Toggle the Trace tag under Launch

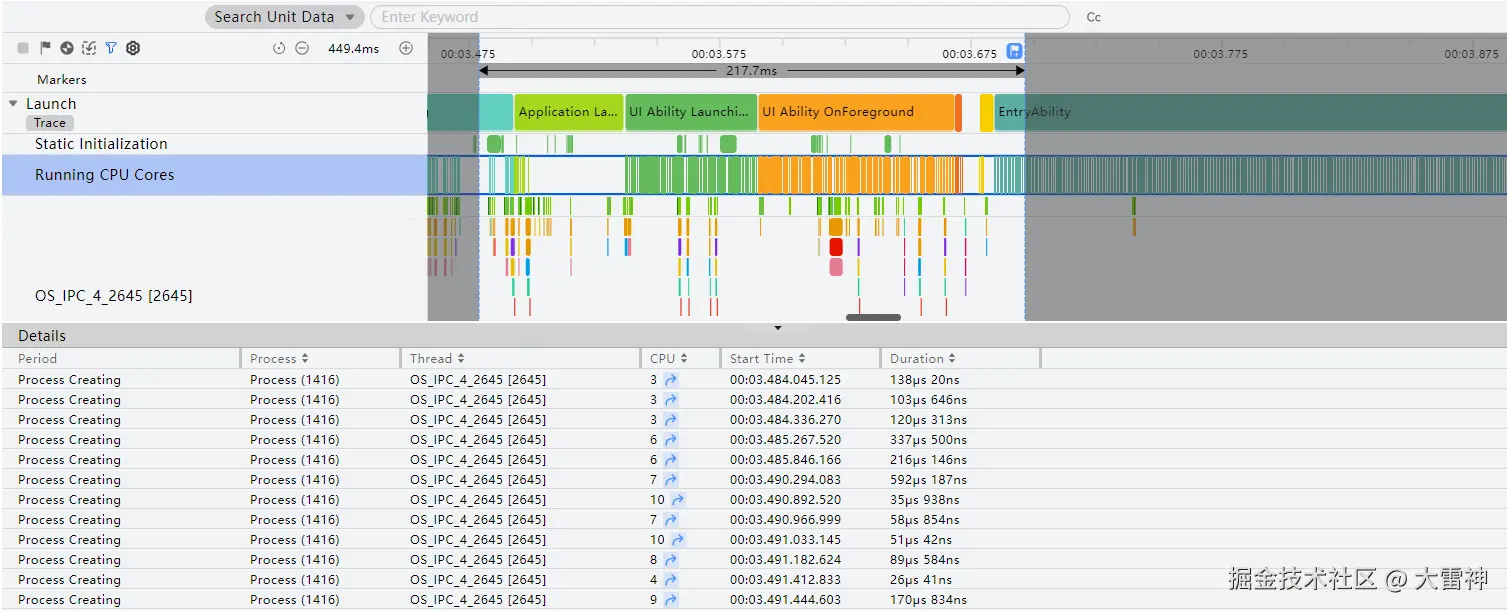pyautogui.click(x=50, y=123)
